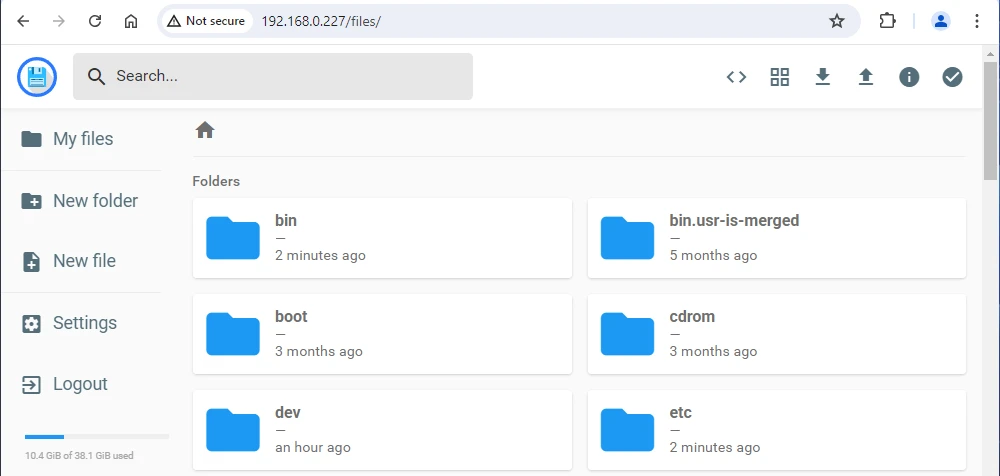Click the home breadcrumb icon
Screen dimensions: 1000x476
(205, 130)
